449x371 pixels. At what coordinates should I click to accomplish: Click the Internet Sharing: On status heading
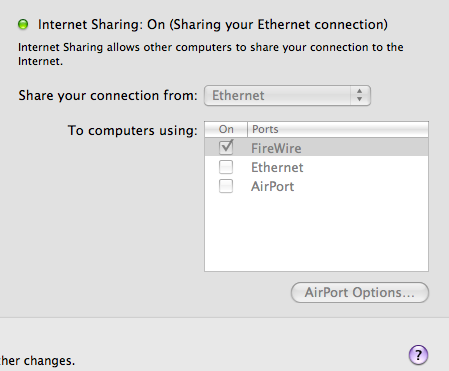point(213,25)
